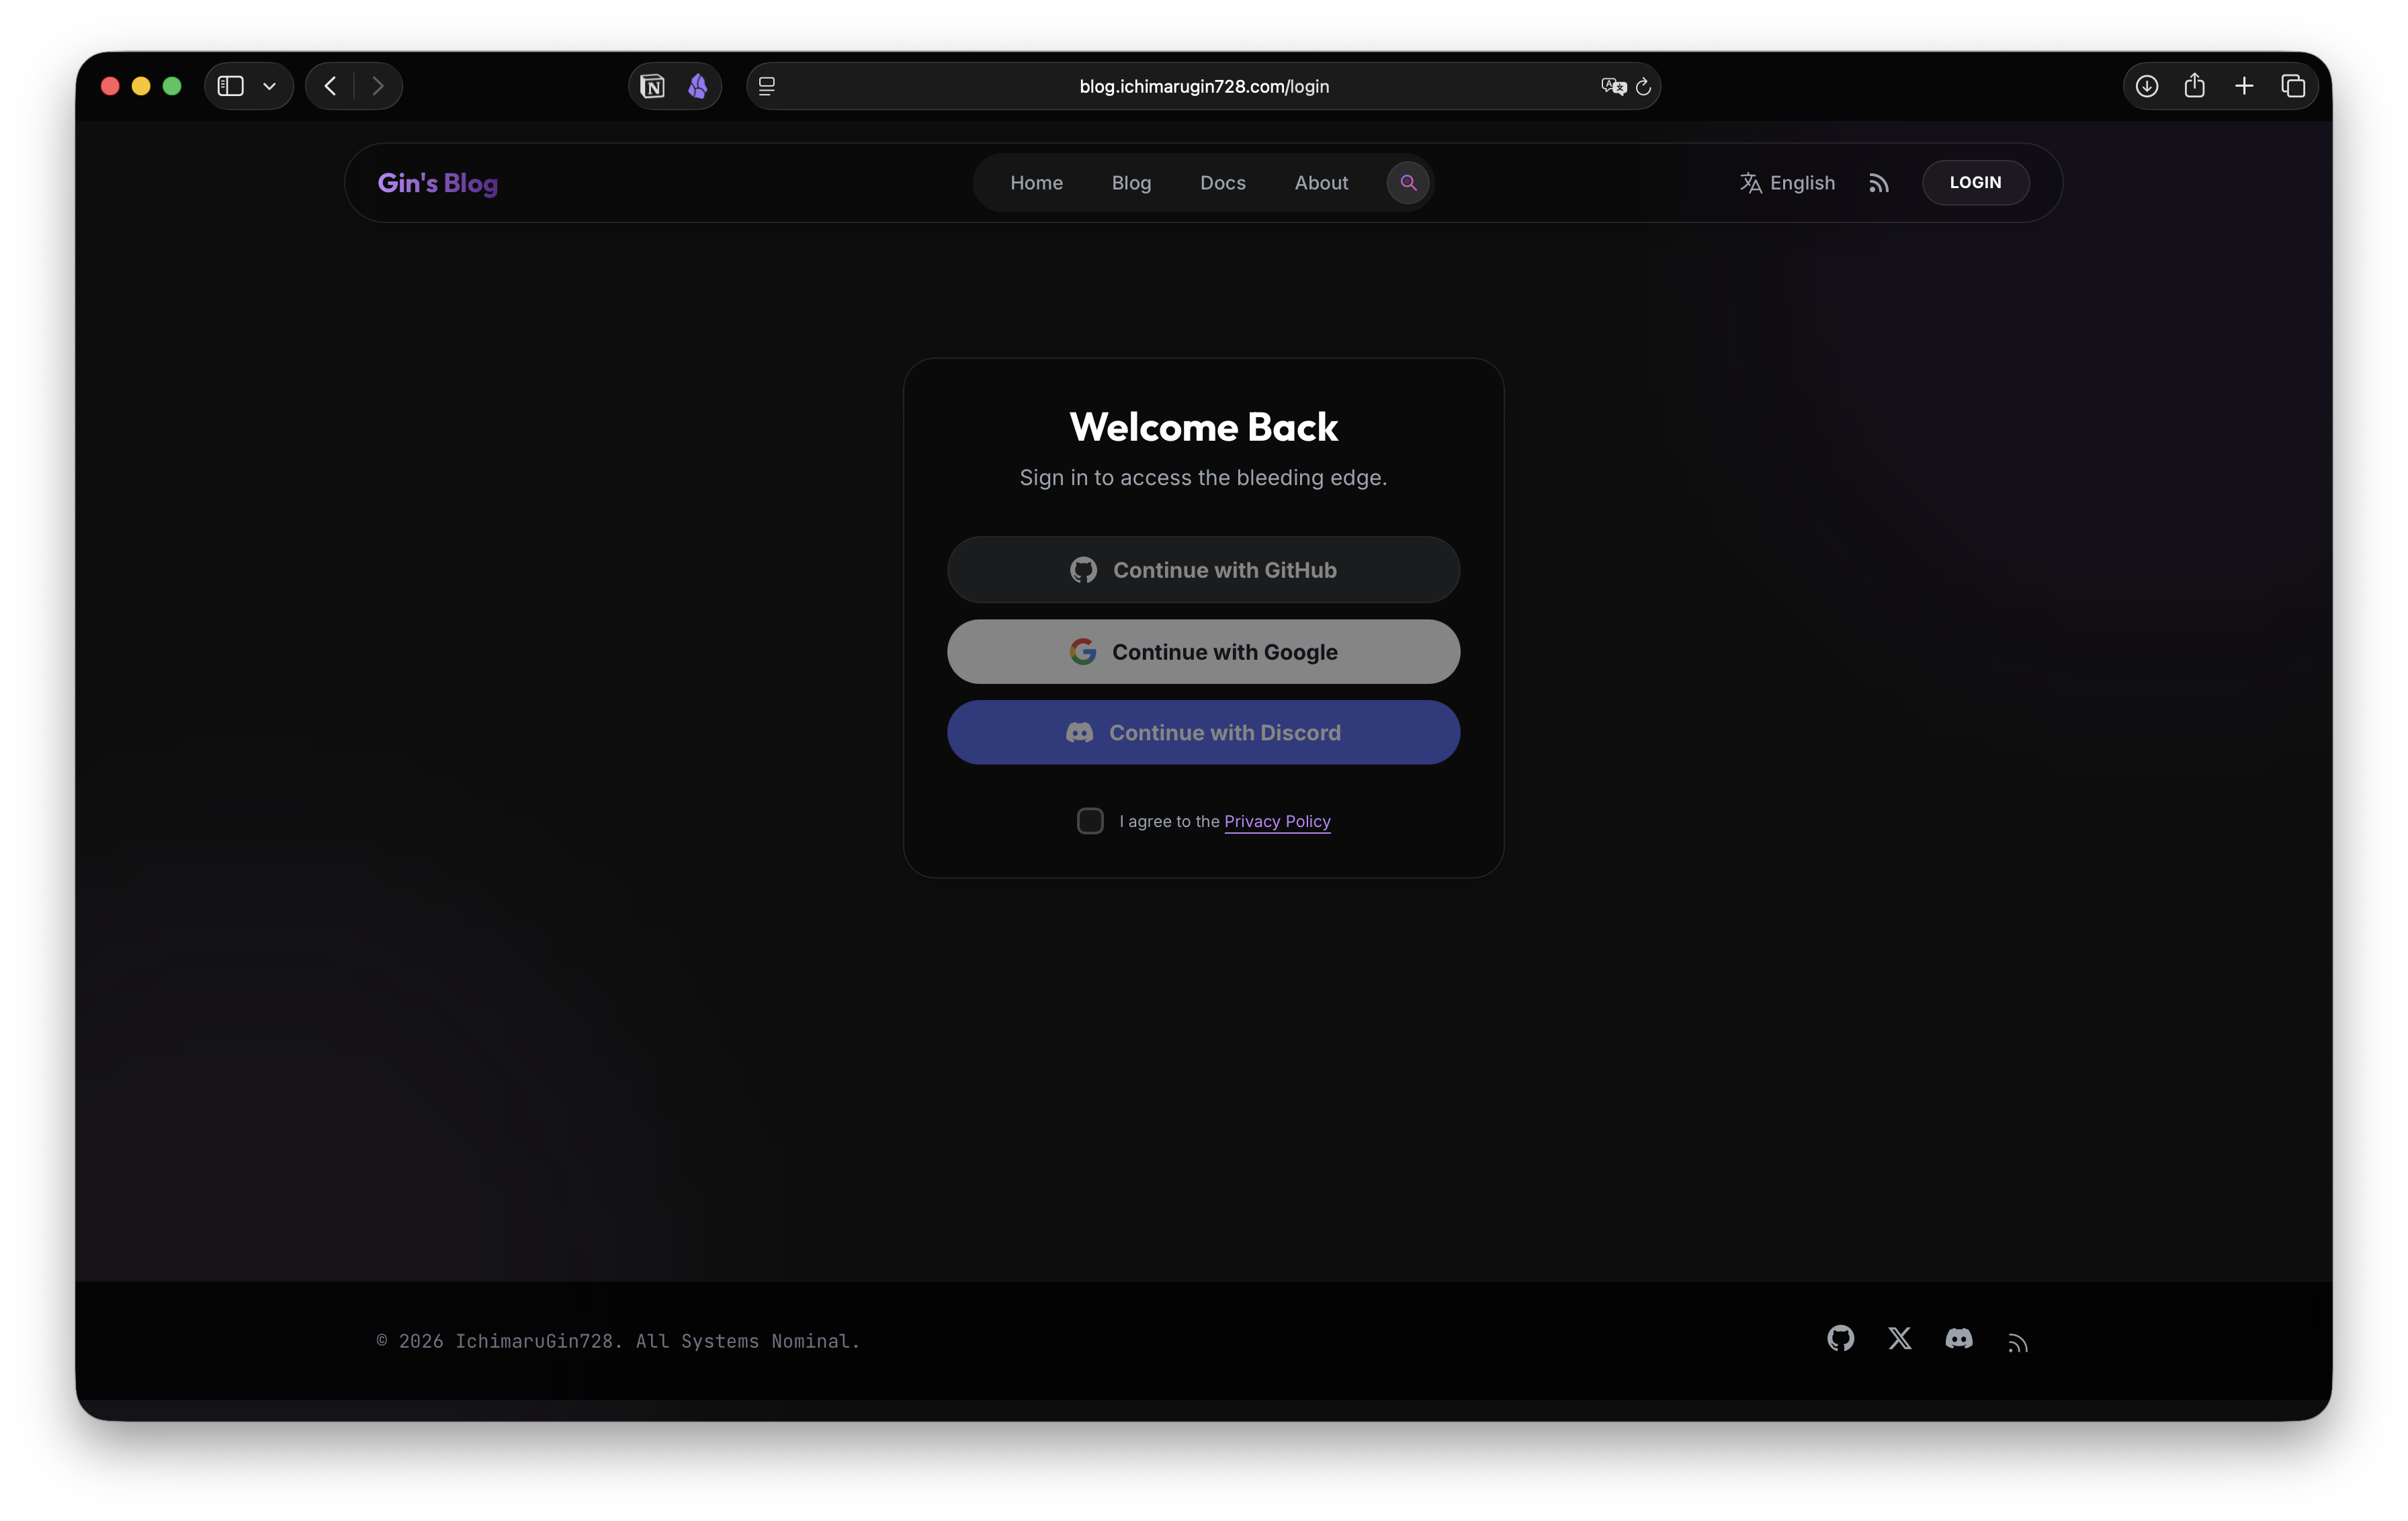Open the About nav item
The width and height of the screenshot is (2408, 1521).
coord(1321,183)
